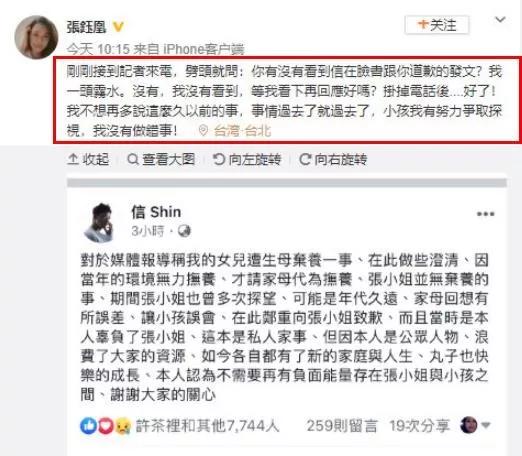Open the 259則留言 comments link
The height and width of the screenshot is (456, 522).
[342, 426]
